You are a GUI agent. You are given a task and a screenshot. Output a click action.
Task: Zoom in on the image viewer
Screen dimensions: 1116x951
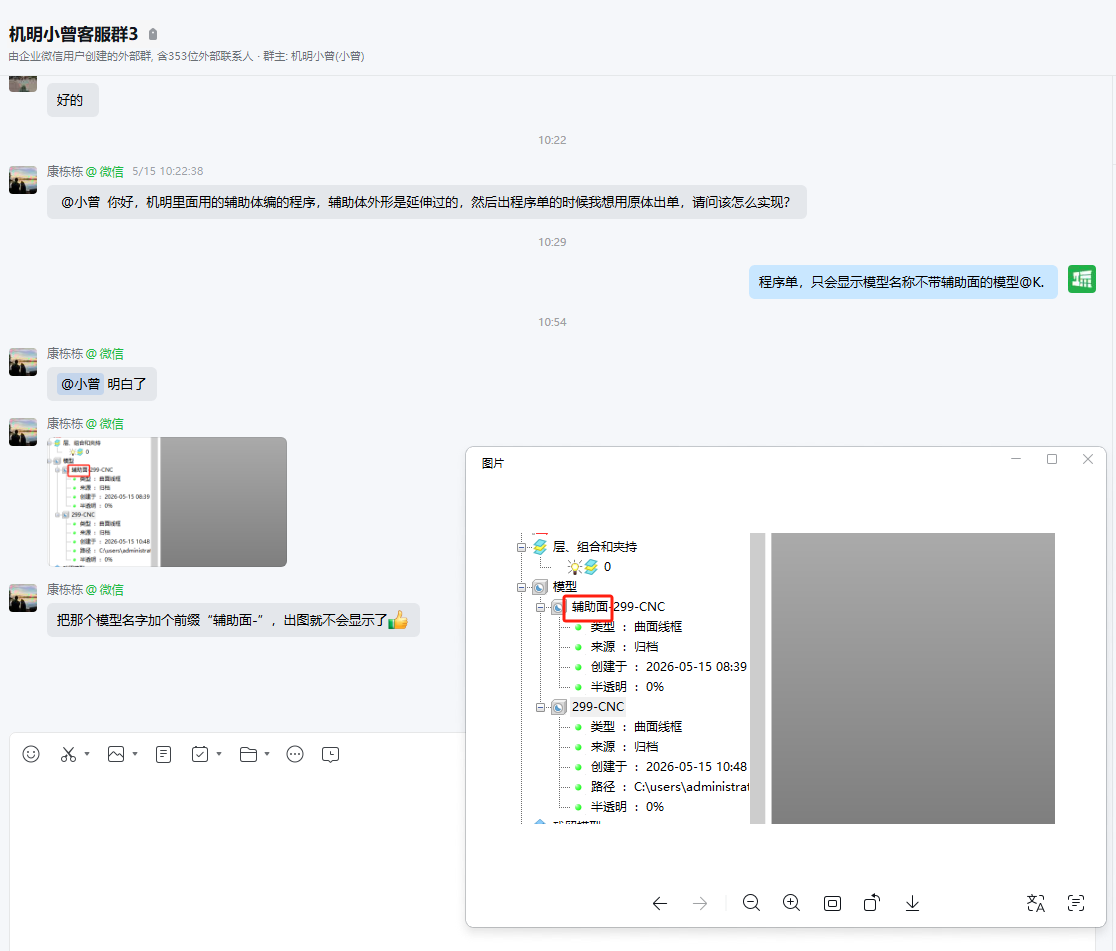[791, 903]
